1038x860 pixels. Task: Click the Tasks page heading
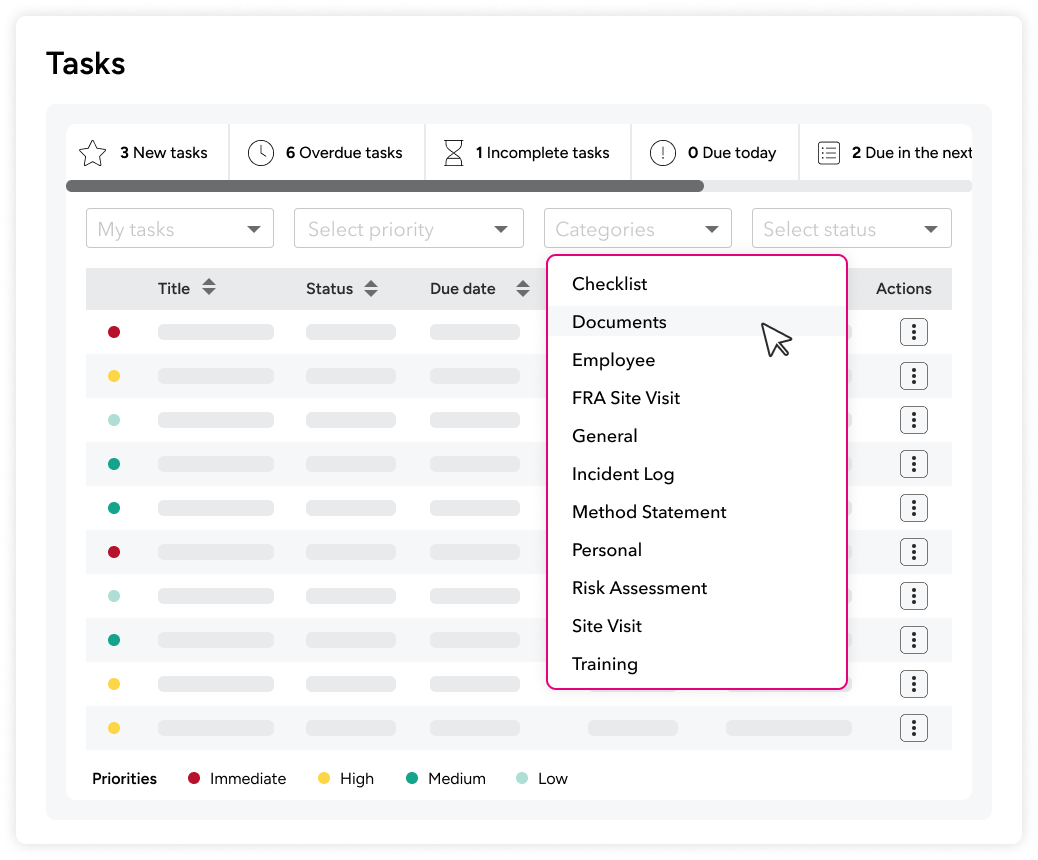85,64
